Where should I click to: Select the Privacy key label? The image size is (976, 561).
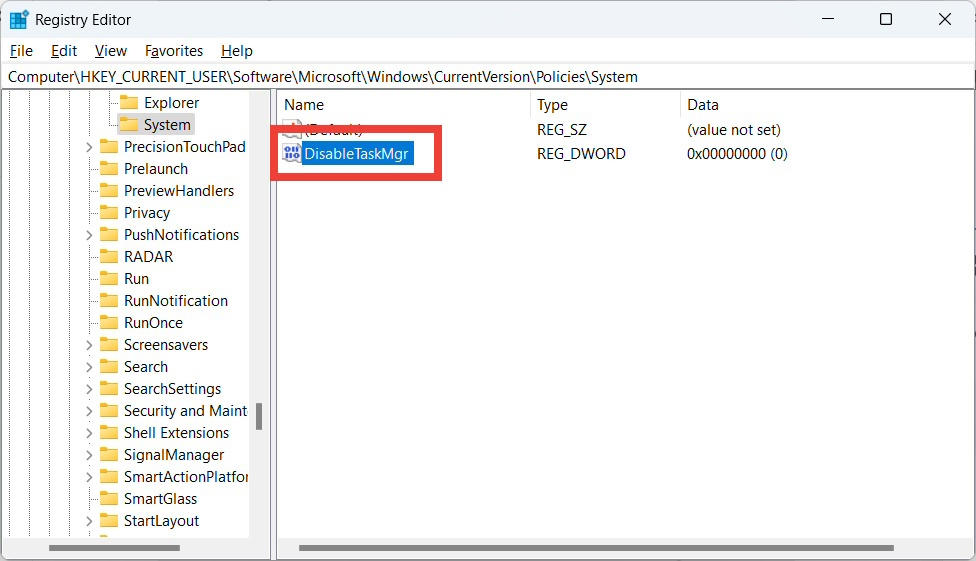147,213
